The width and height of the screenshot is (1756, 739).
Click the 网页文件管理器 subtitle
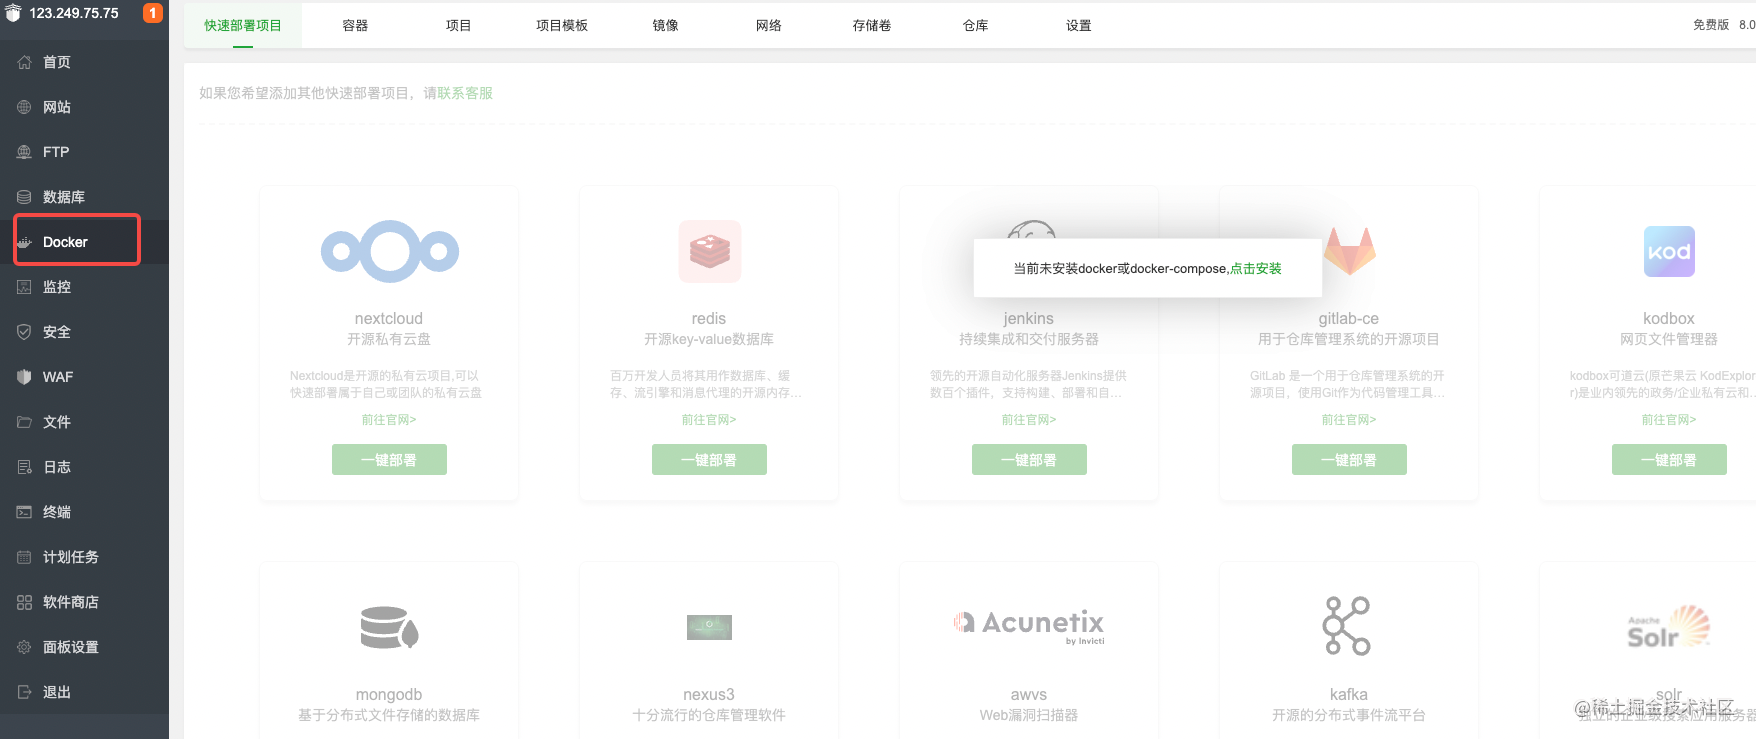[1669, 339]
